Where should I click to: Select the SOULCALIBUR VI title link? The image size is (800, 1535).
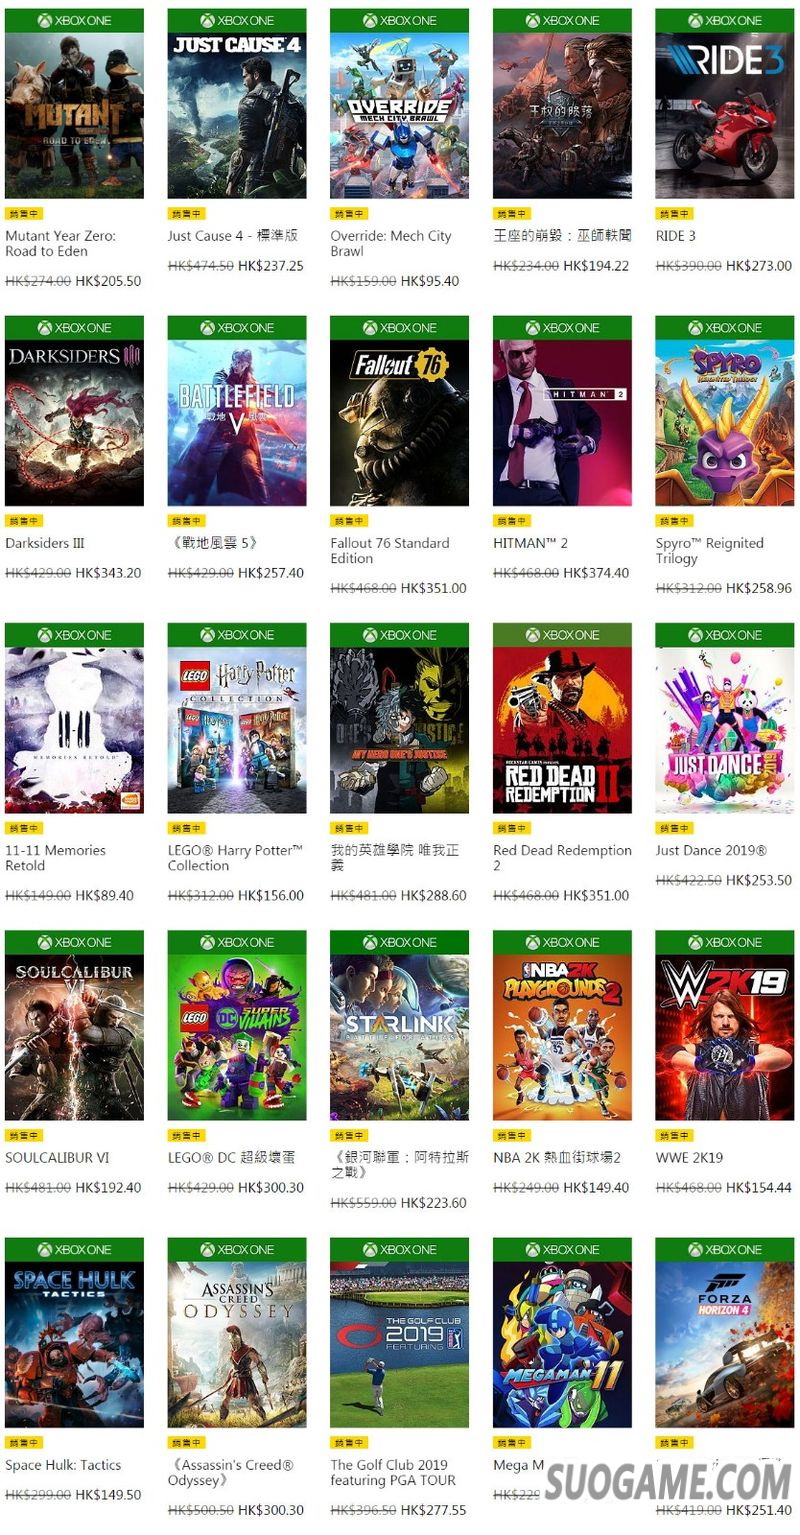(57, 1158)
